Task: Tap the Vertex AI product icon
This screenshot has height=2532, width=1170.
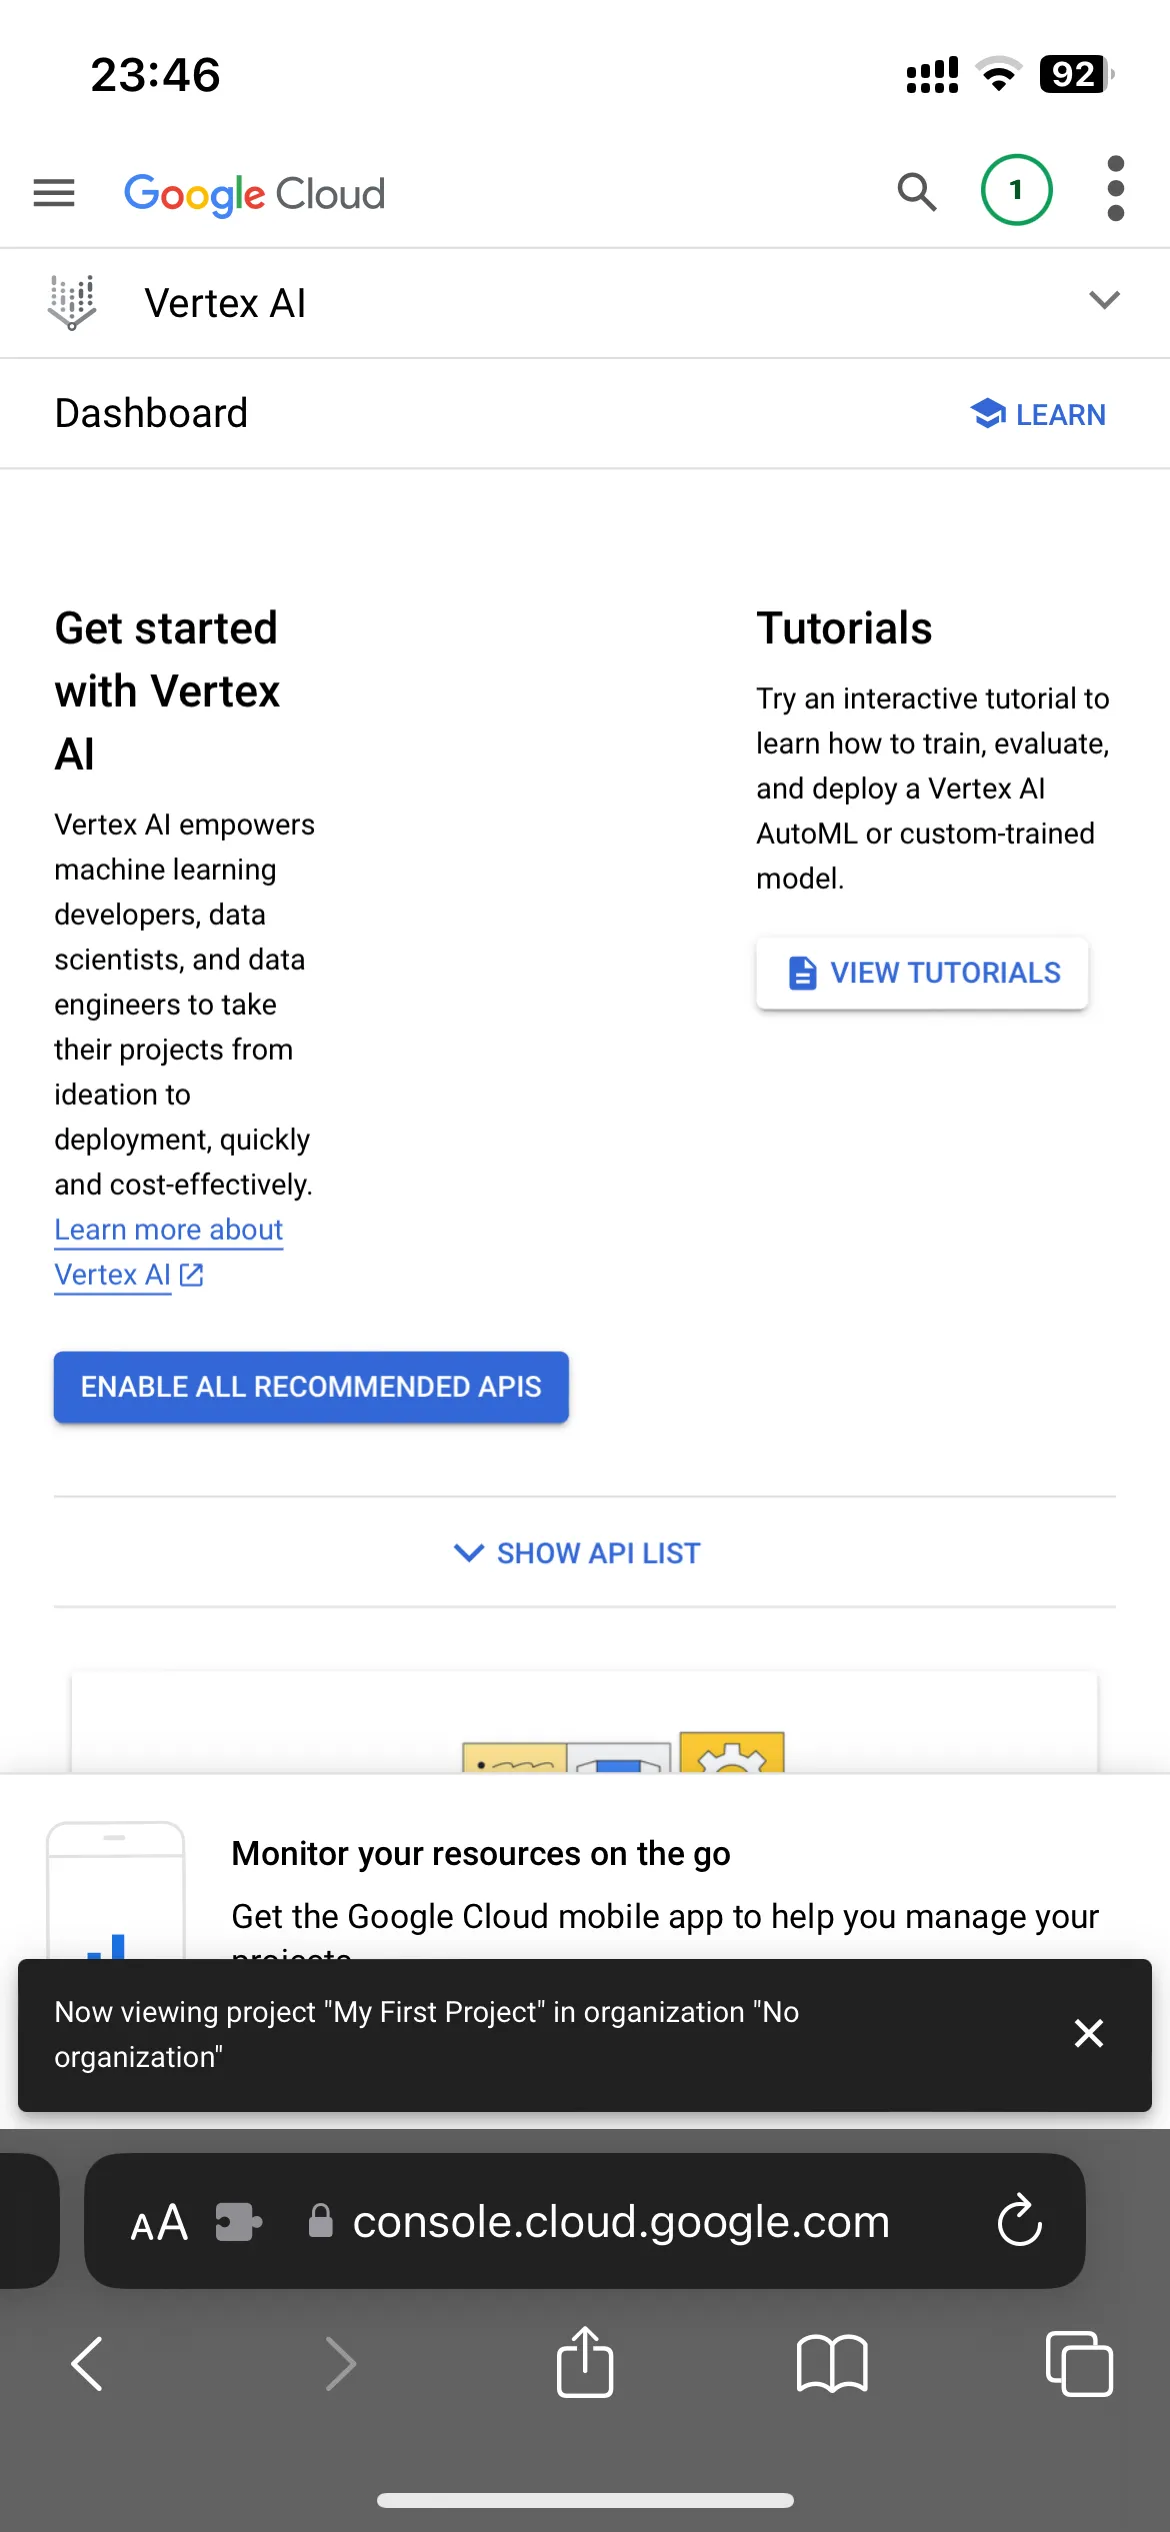Action: click(x=73, y=302)
